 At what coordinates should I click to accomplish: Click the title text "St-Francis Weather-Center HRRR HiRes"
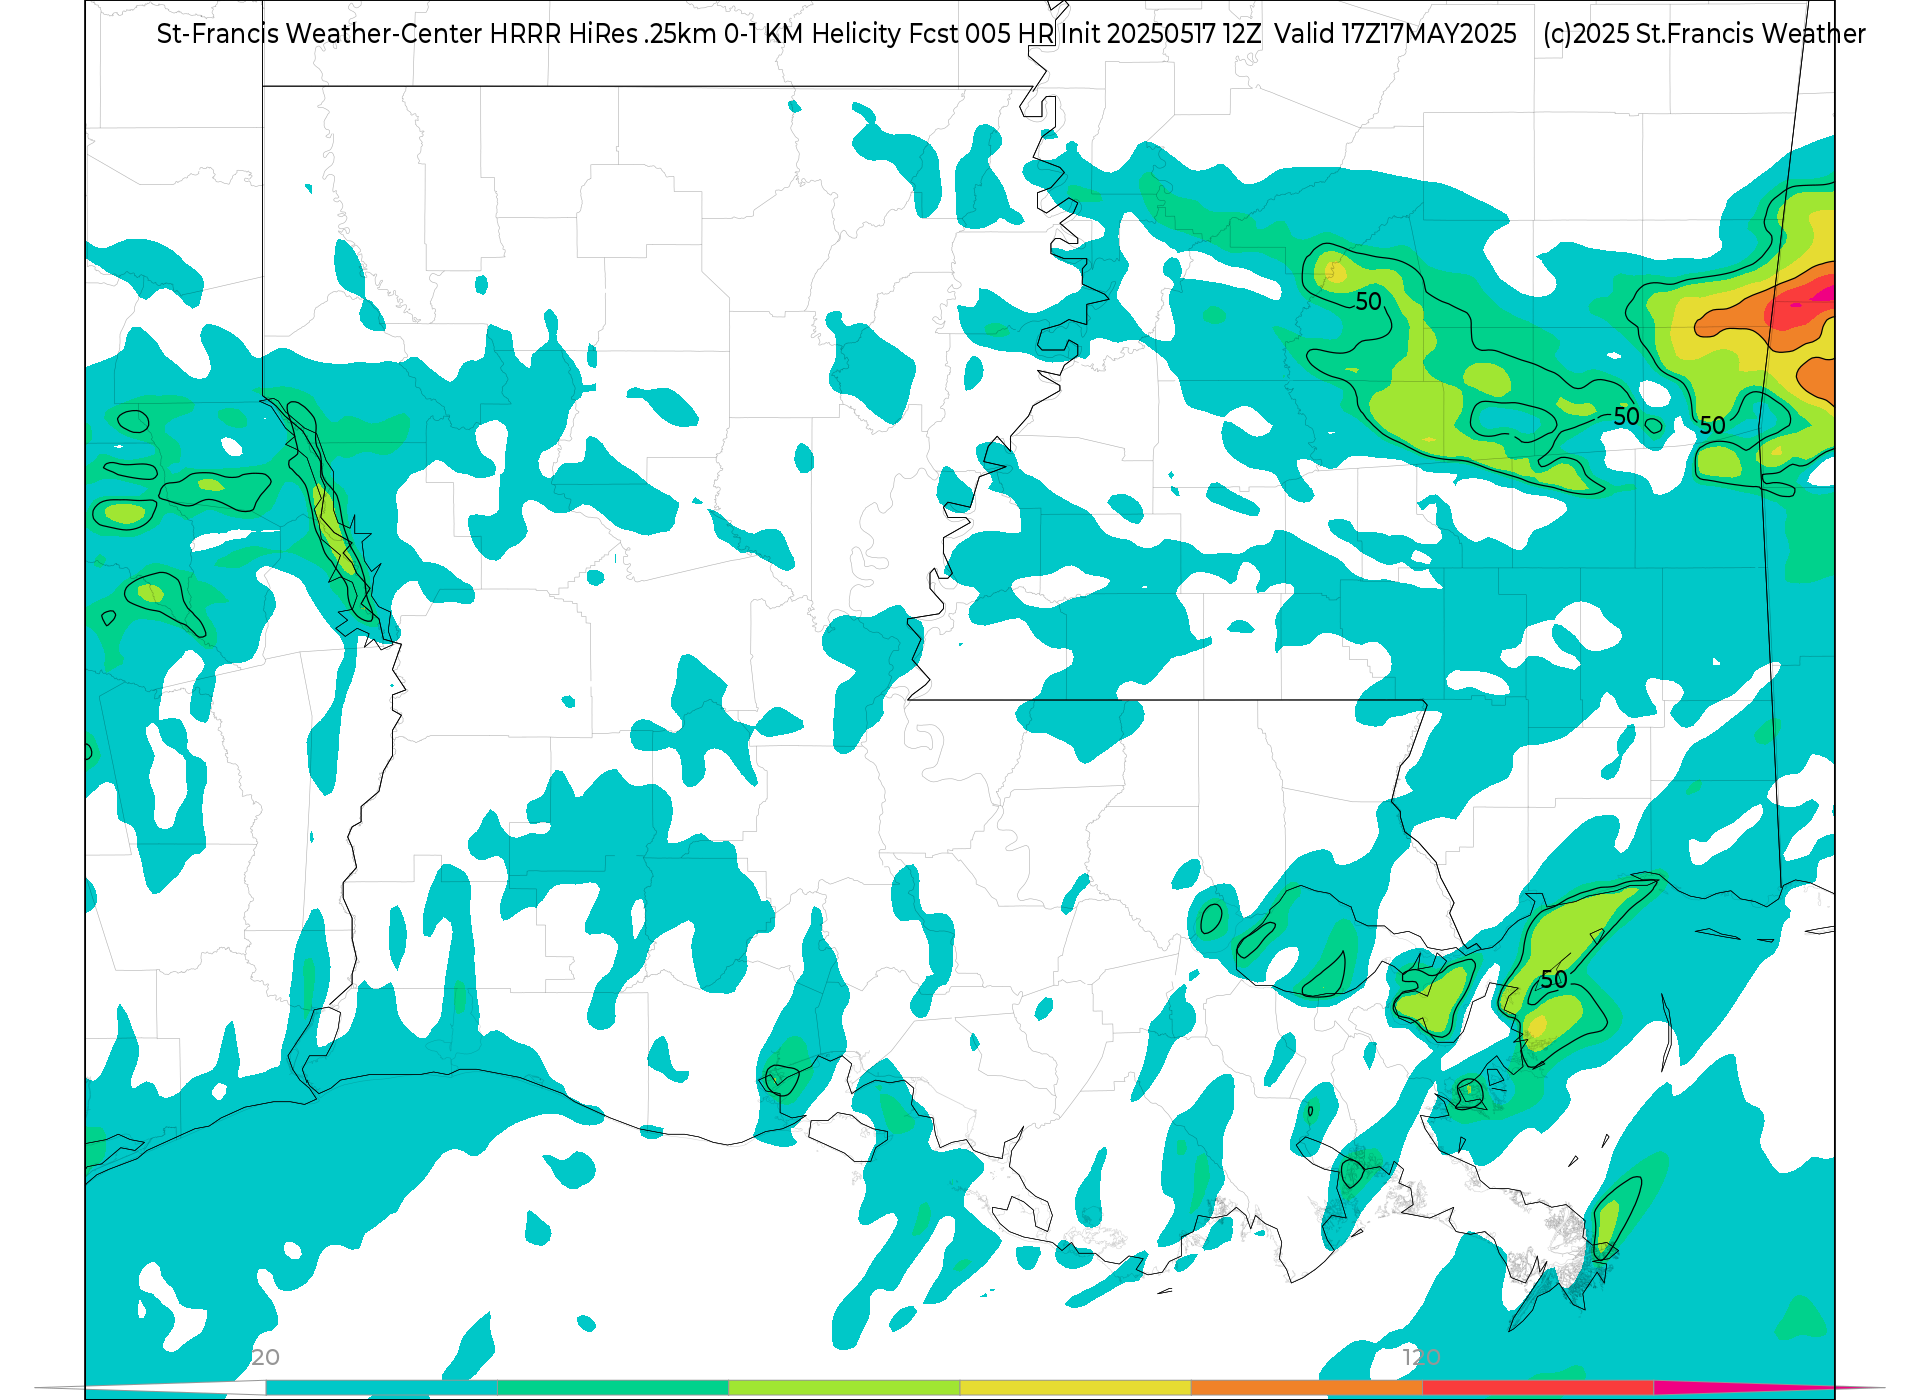pos(397,34)
